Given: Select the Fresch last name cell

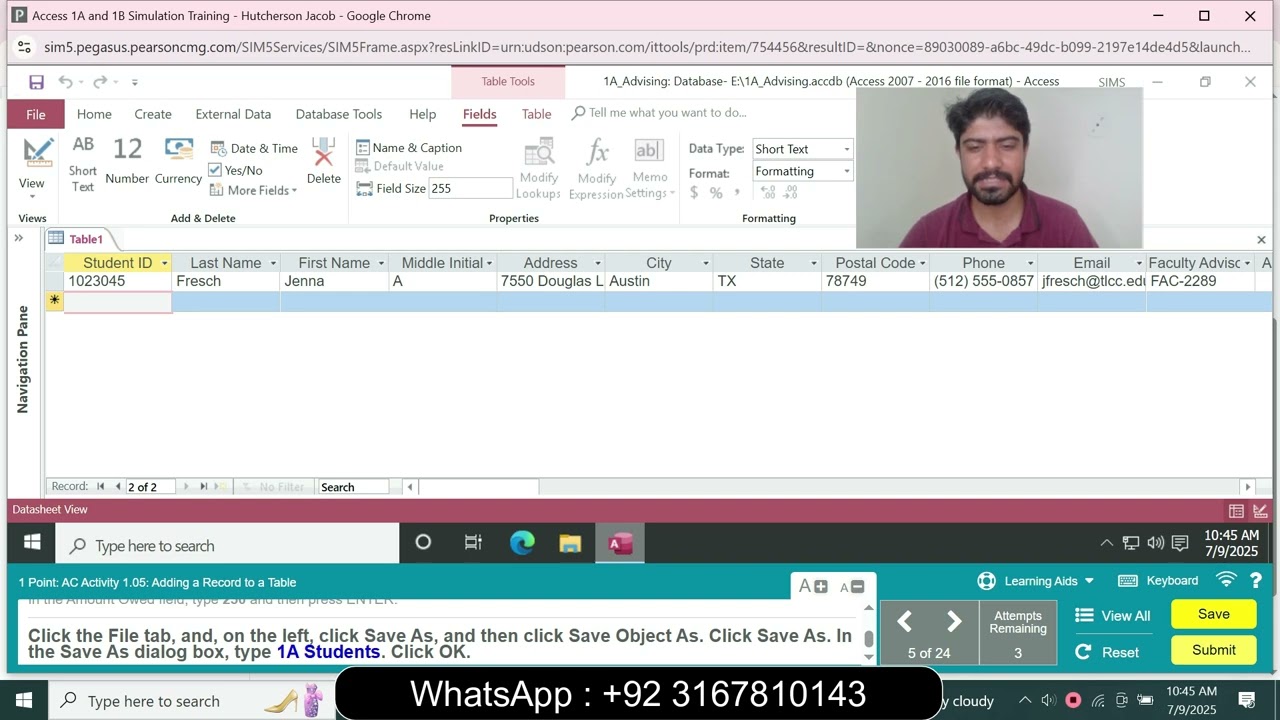Looking at the screenshot, I should point(226,281).
